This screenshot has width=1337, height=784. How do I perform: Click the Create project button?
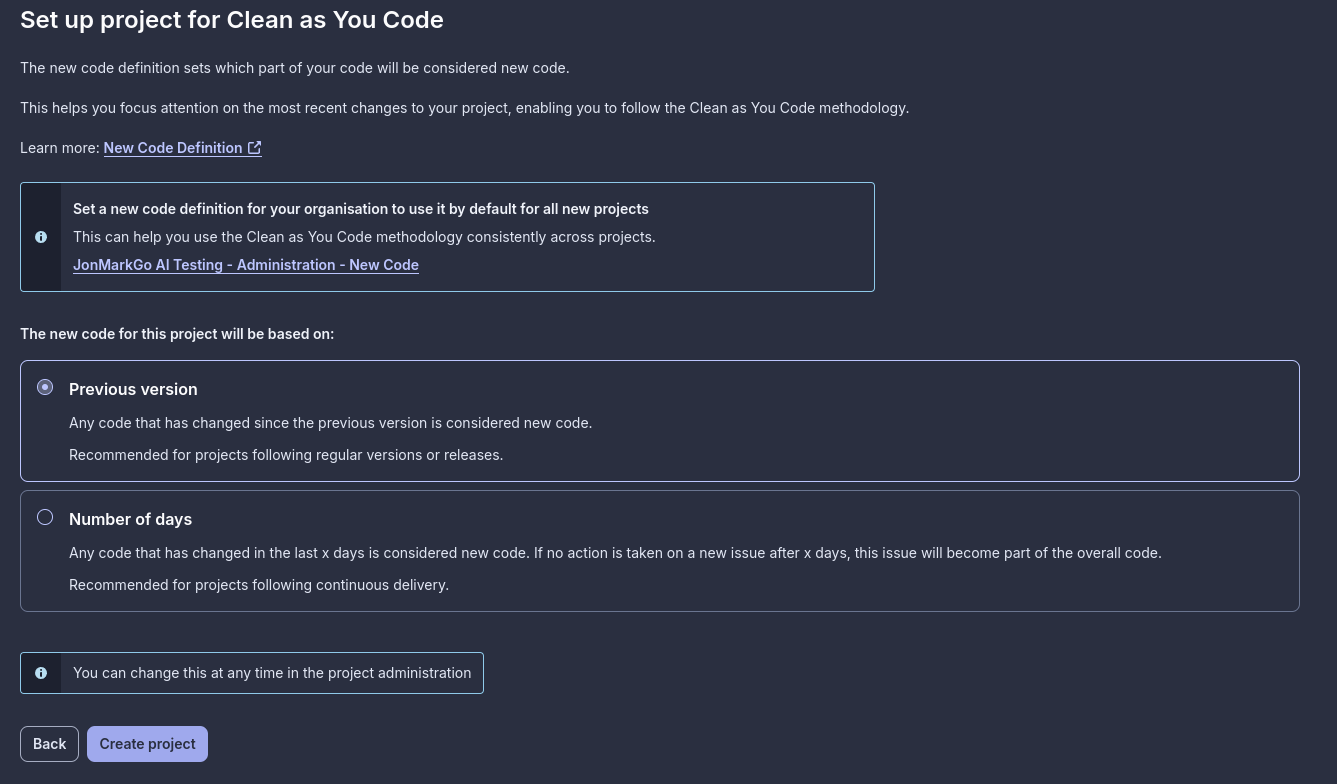147,744
